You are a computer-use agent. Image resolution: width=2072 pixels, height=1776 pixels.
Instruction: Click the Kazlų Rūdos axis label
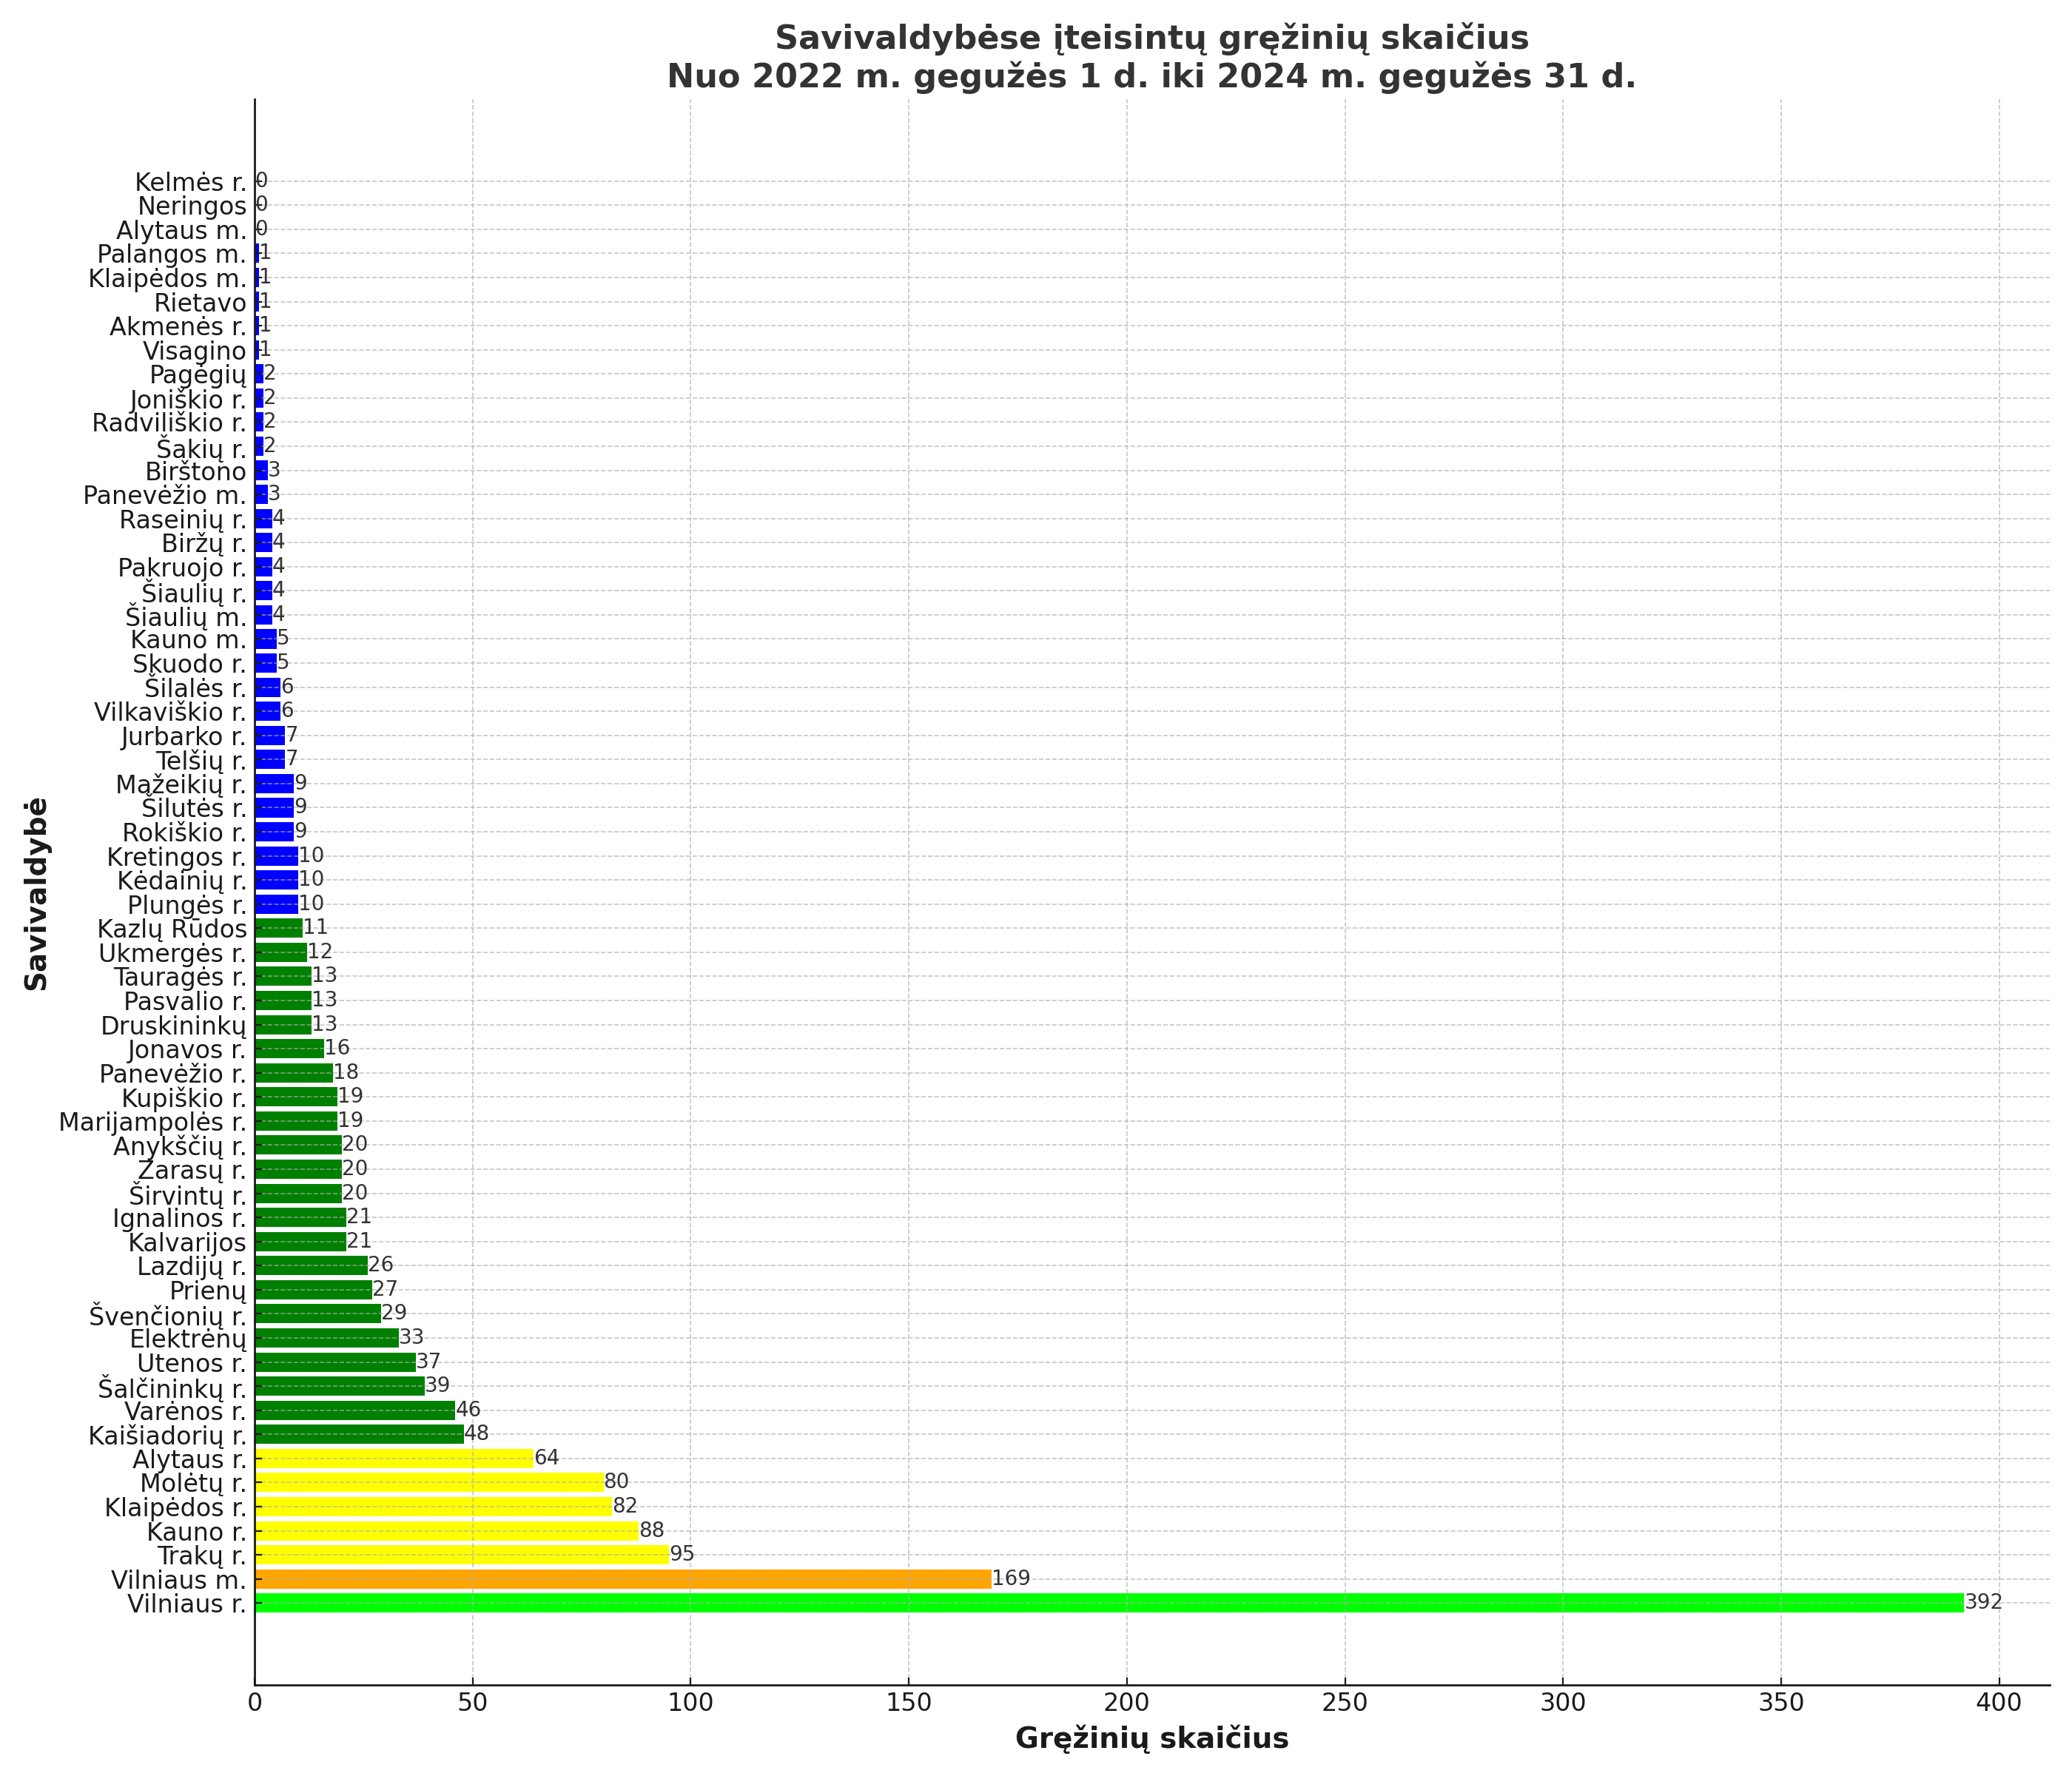click(x=173, y=929)
